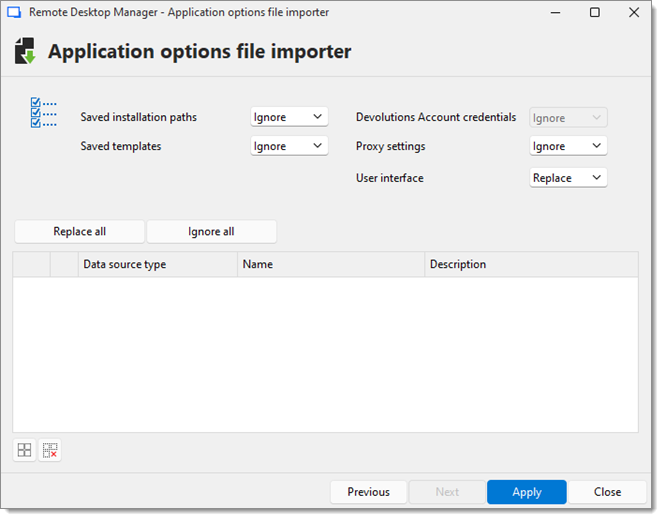Click the select all grid icon
This screenshot has height=519, width=662.
coord(24,450)
